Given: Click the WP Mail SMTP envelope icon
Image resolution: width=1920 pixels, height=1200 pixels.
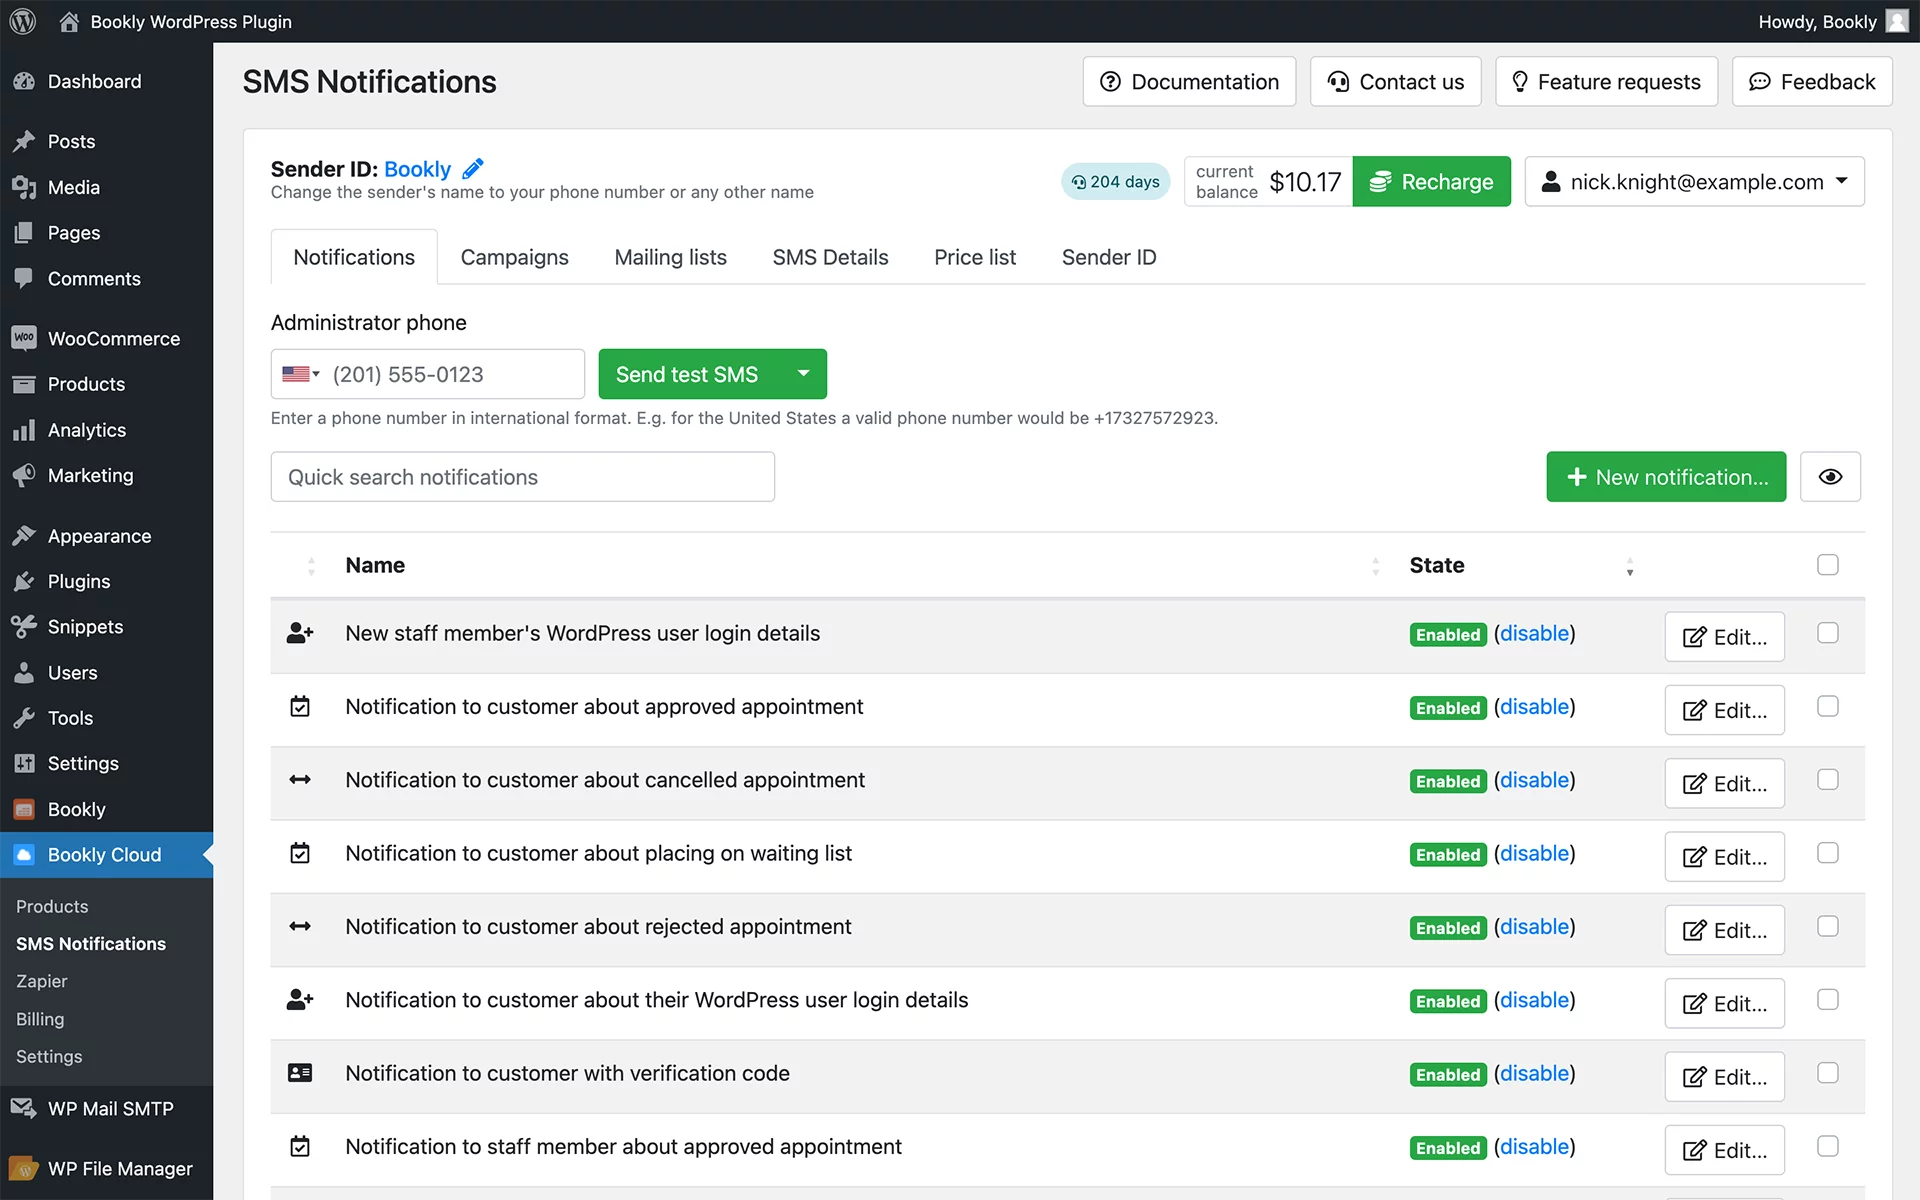Looking at the screenshot, I should [24, 1108].
